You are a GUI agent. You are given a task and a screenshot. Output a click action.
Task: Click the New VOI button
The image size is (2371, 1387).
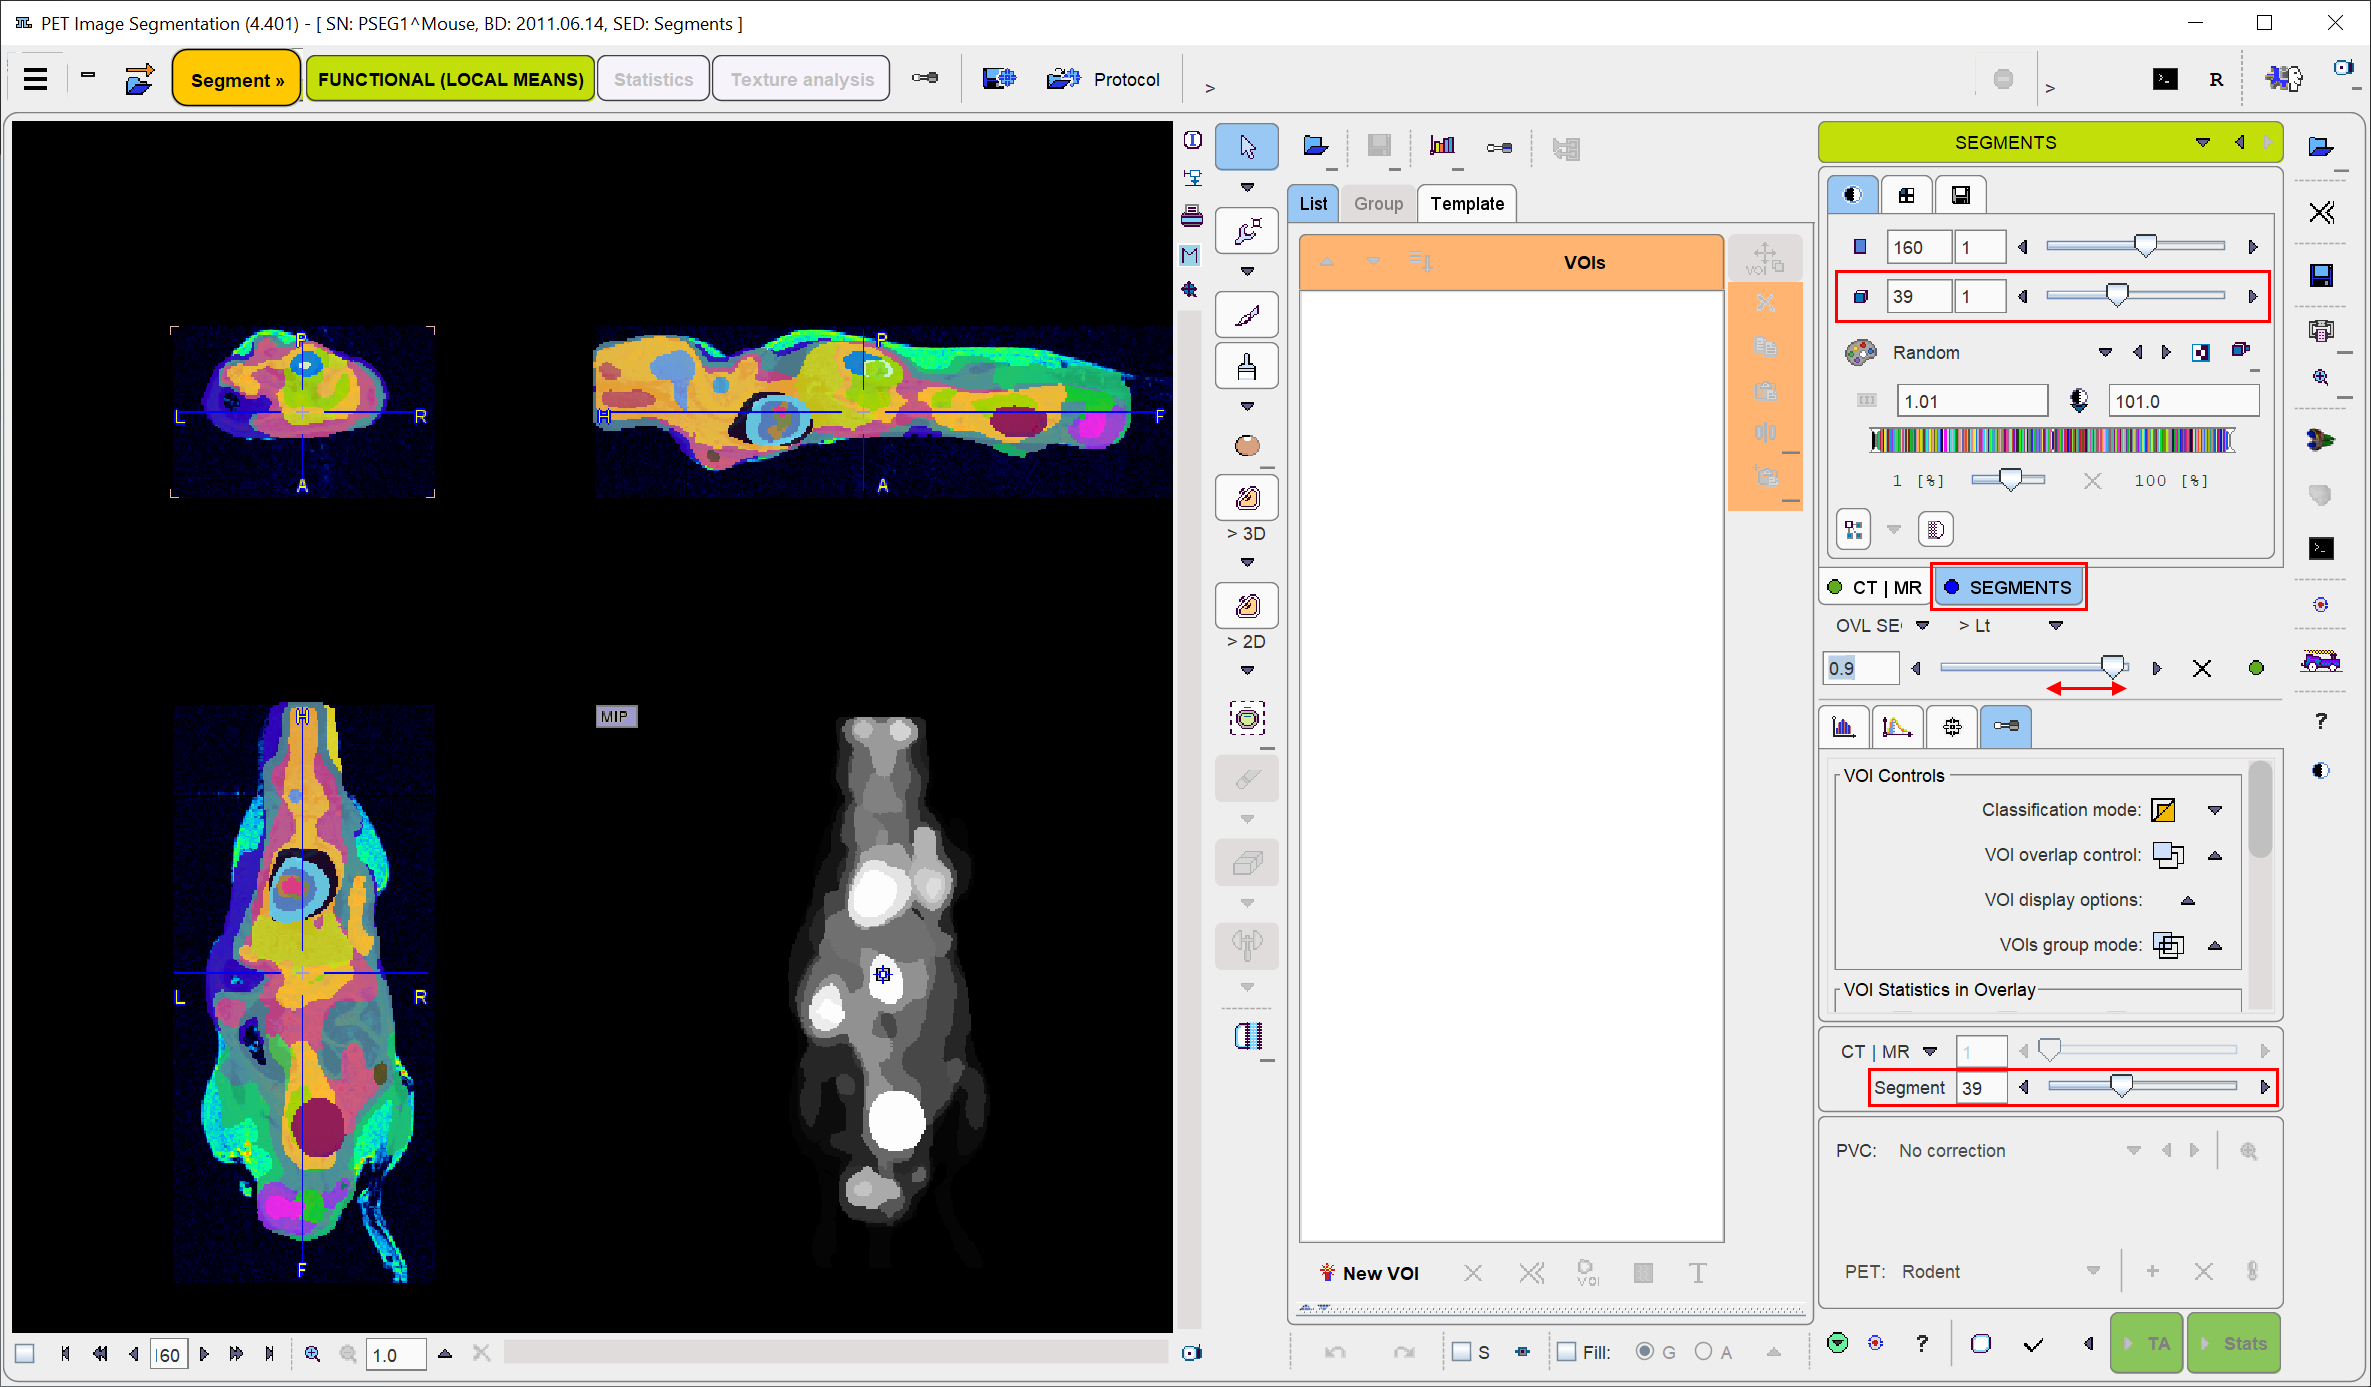1369,1273
